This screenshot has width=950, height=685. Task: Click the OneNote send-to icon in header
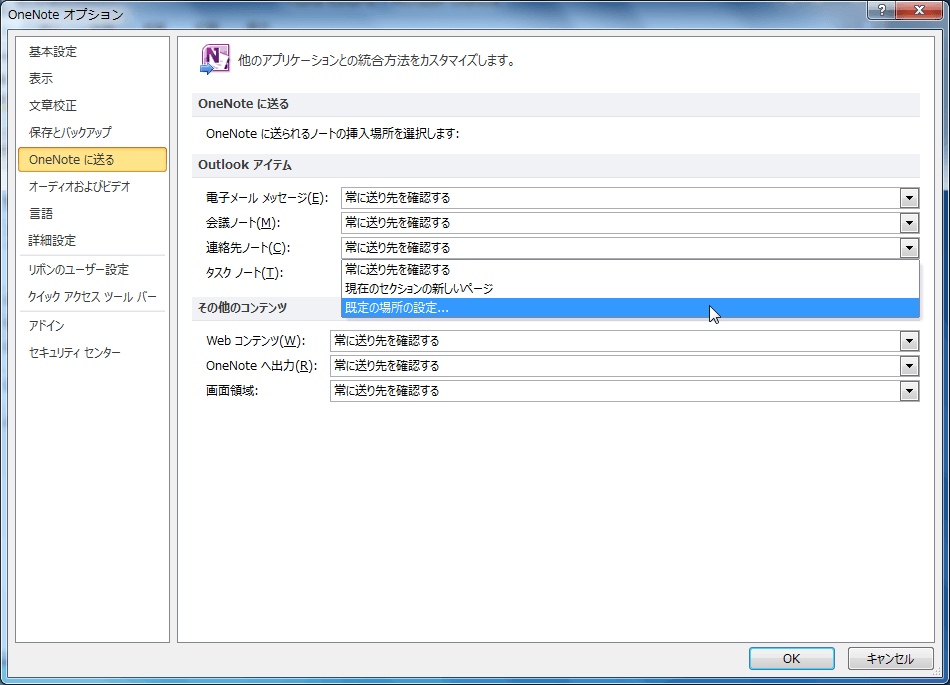(x=214, y=59)
